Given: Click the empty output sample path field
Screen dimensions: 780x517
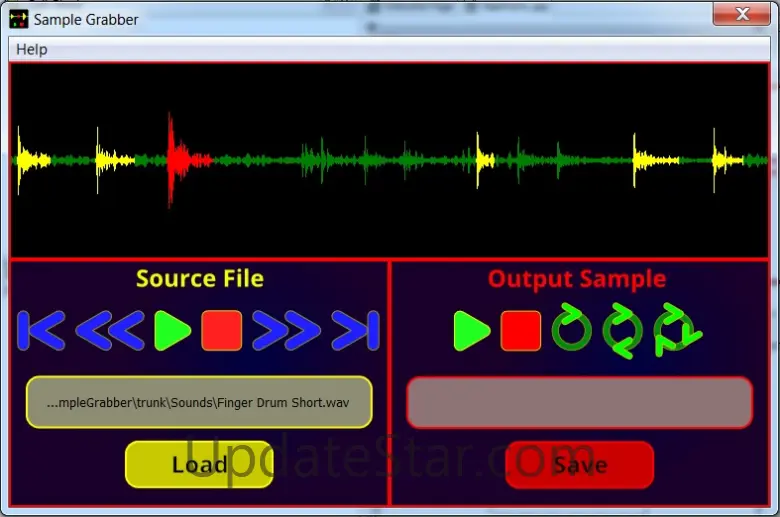Looking at the screenshot, I should [580, 402].
